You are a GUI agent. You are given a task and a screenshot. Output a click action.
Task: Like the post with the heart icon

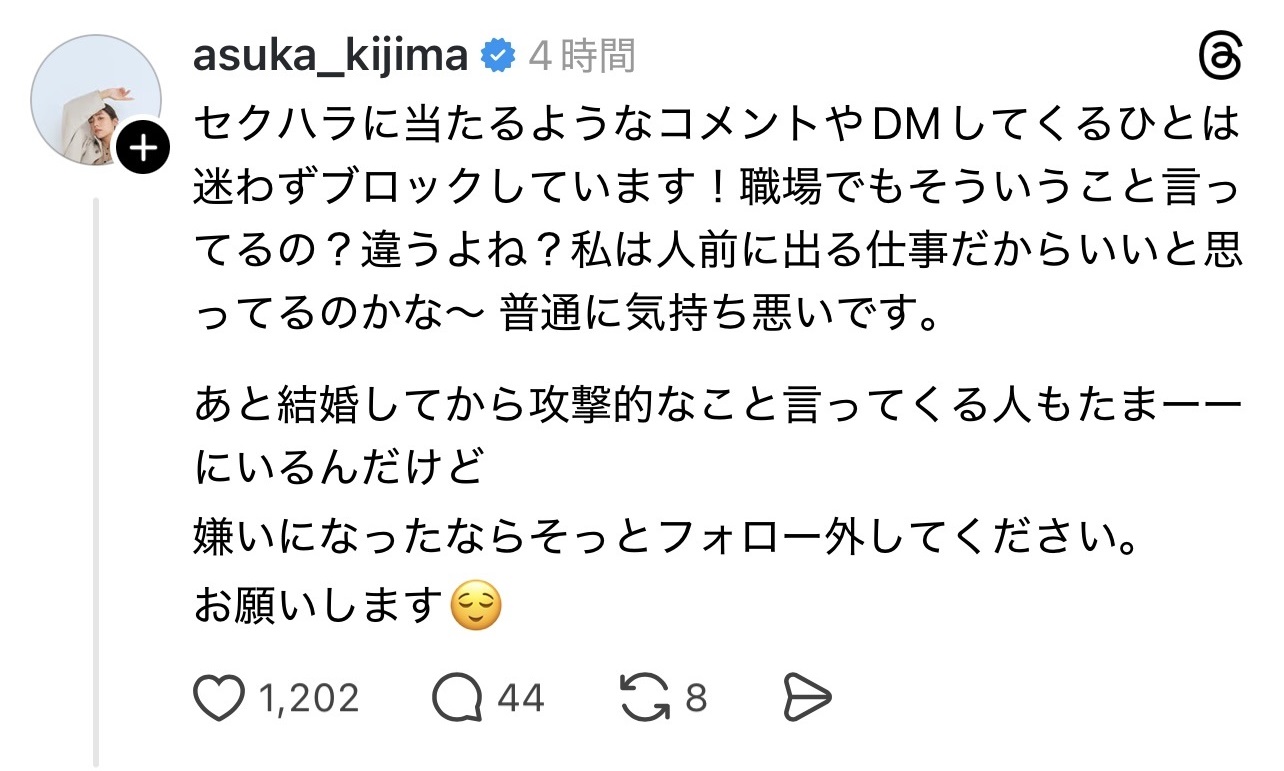[x=217, y=698]
